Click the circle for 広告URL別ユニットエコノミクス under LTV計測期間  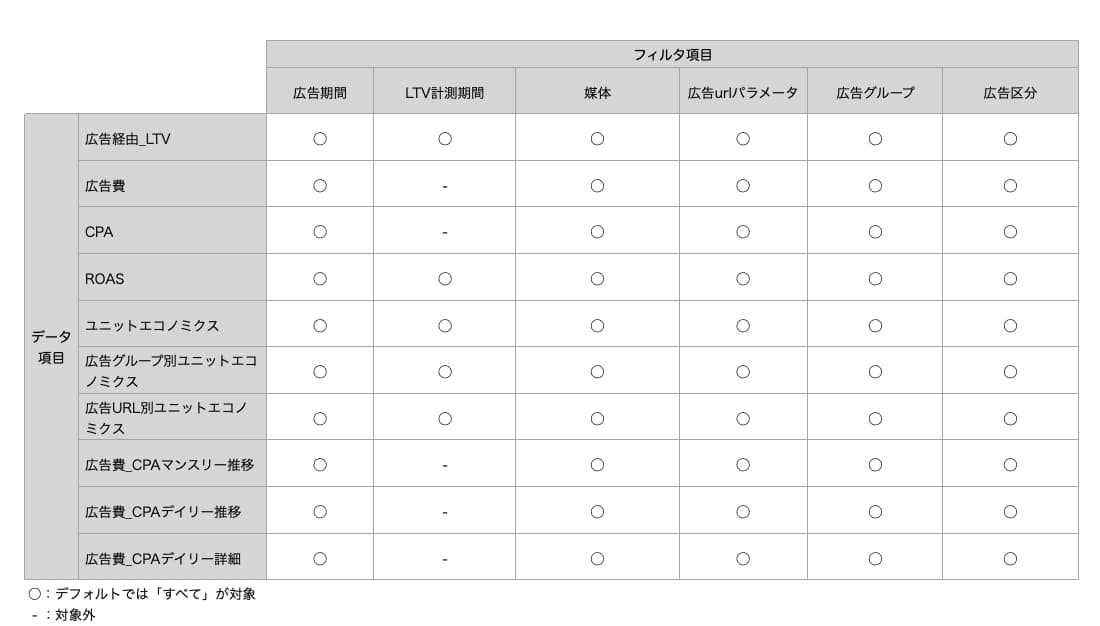(x=445, y=419)
